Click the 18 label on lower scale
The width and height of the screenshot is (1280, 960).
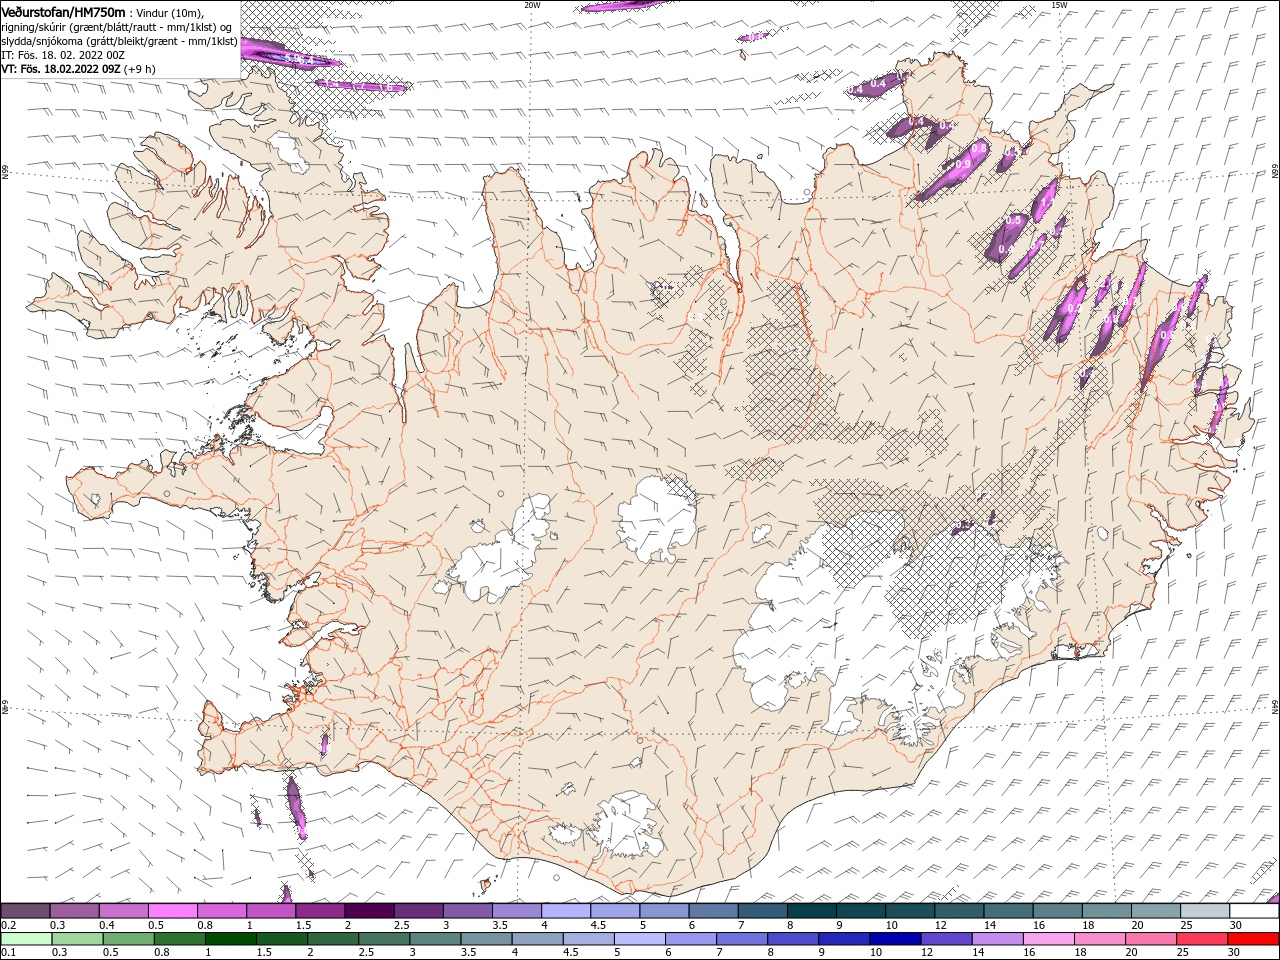[x=1081, y=953]
